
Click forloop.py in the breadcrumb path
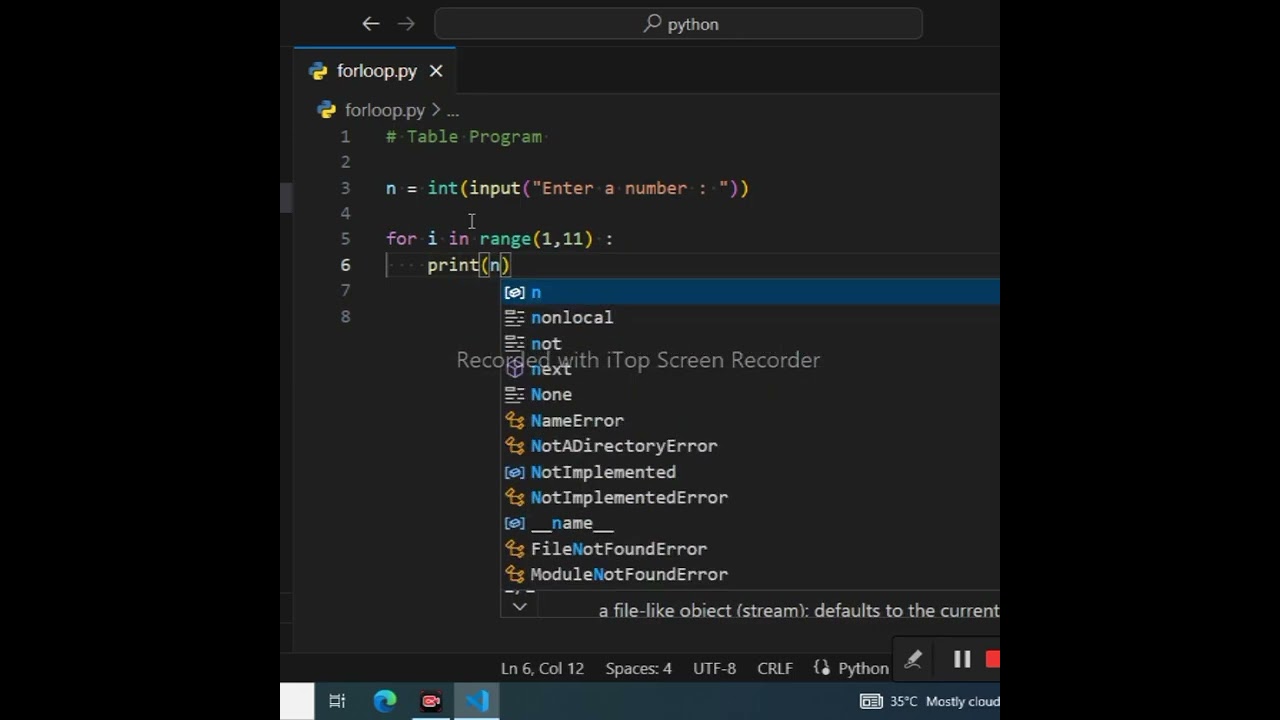coord(384,110)
